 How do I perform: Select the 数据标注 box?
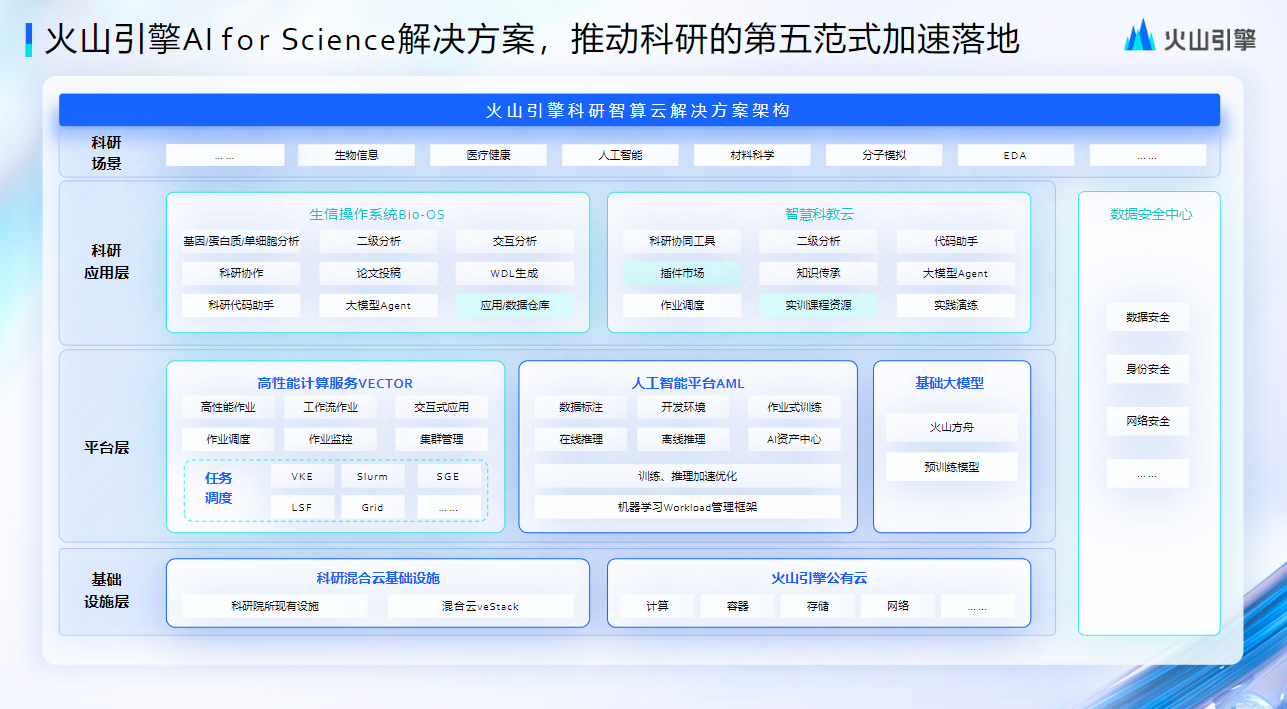tap(580, 407)
